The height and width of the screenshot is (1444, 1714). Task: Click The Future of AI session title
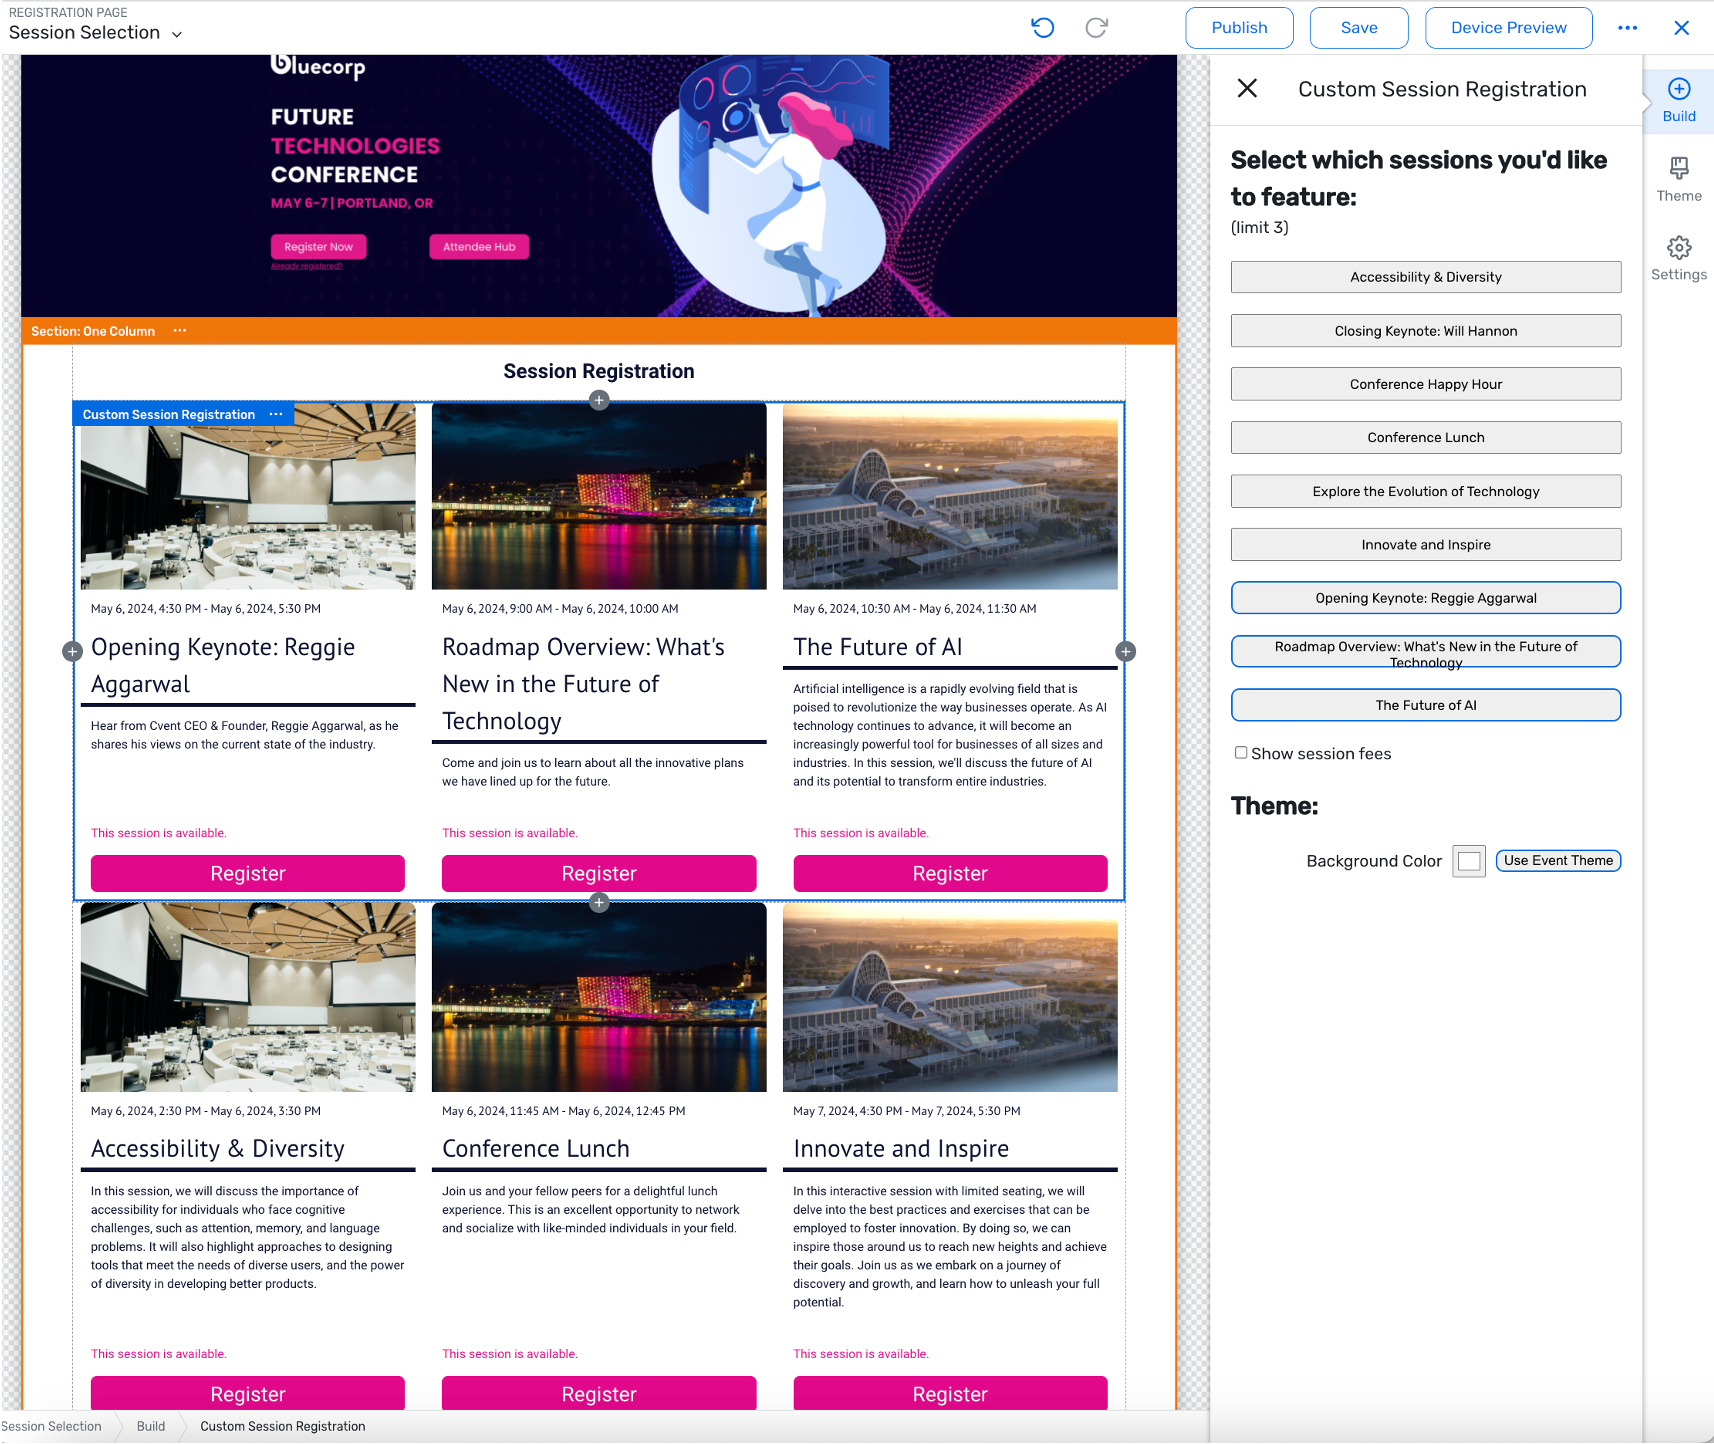point(878,647)
